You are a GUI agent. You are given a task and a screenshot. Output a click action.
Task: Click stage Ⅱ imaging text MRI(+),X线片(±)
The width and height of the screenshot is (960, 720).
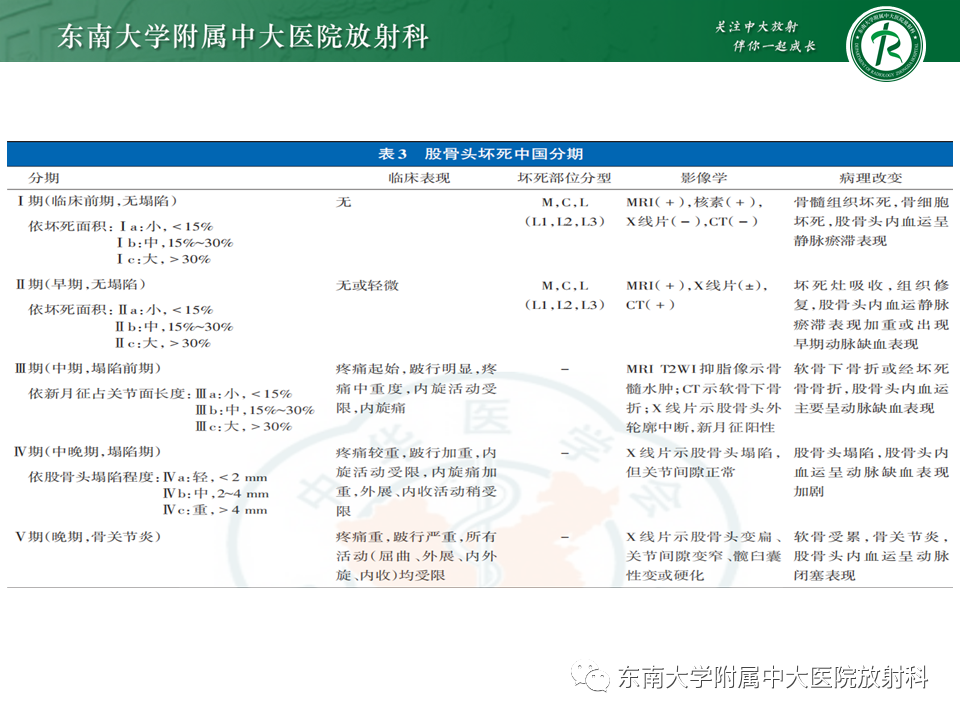(697, 285)
